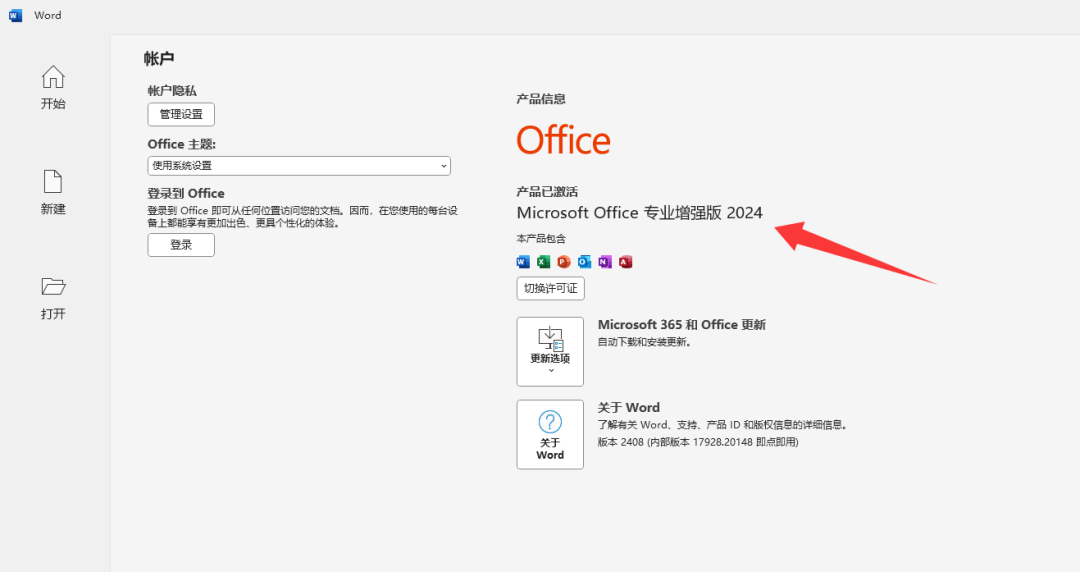Open the 打开 folder page in sidebar
This screenshot has height=572, width=1080.
(x=53, y=298)
